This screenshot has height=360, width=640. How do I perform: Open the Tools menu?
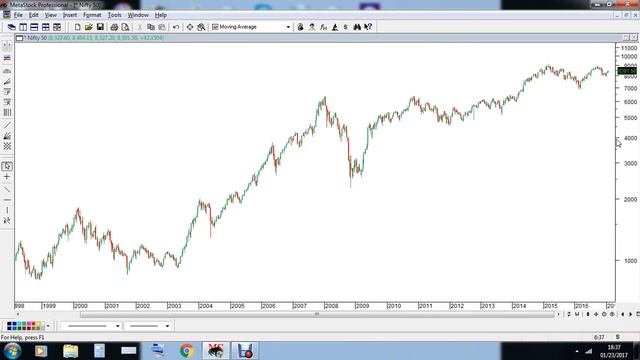(114, 15)
